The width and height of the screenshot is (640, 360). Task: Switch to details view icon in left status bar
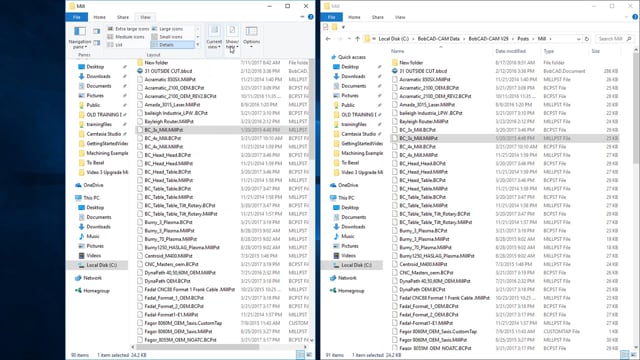[x=300, y=355]
